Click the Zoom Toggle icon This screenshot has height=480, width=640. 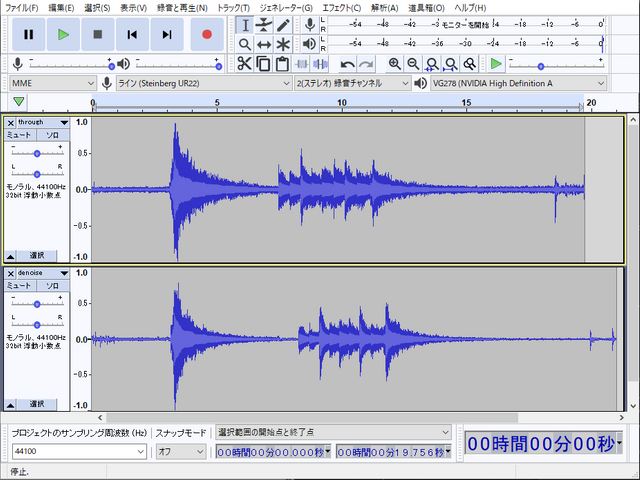[470, 64]
